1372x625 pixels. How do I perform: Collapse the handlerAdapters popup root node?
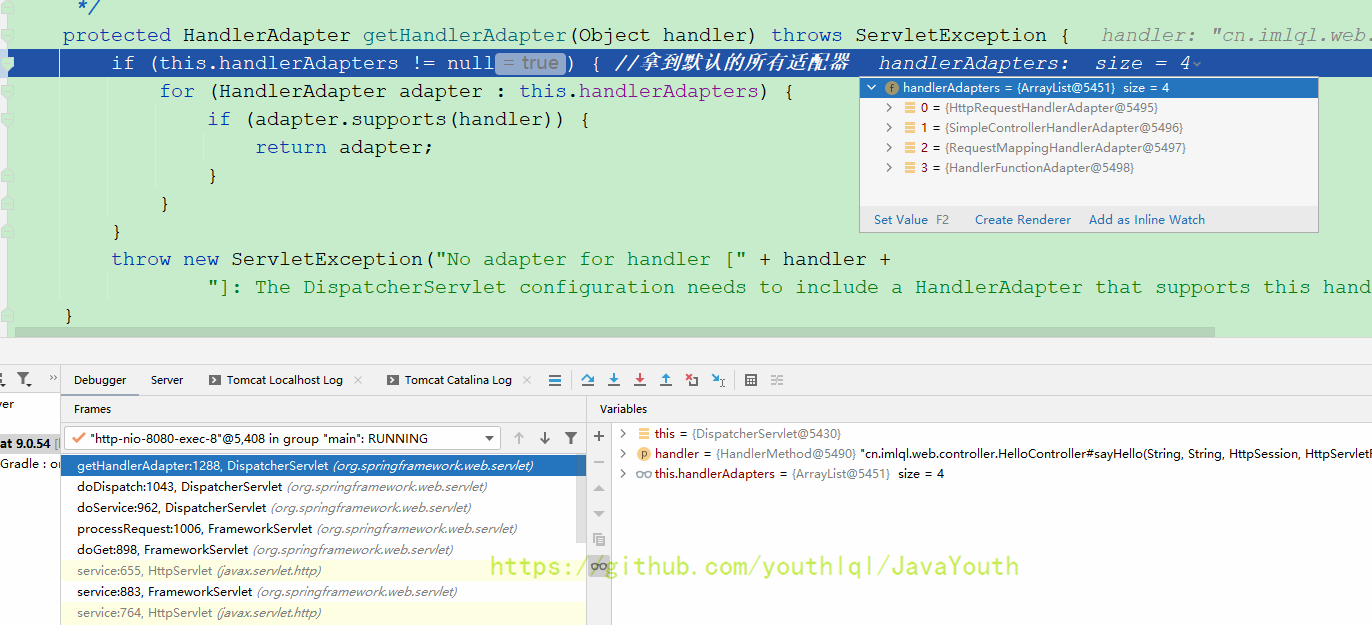(872, 88)
